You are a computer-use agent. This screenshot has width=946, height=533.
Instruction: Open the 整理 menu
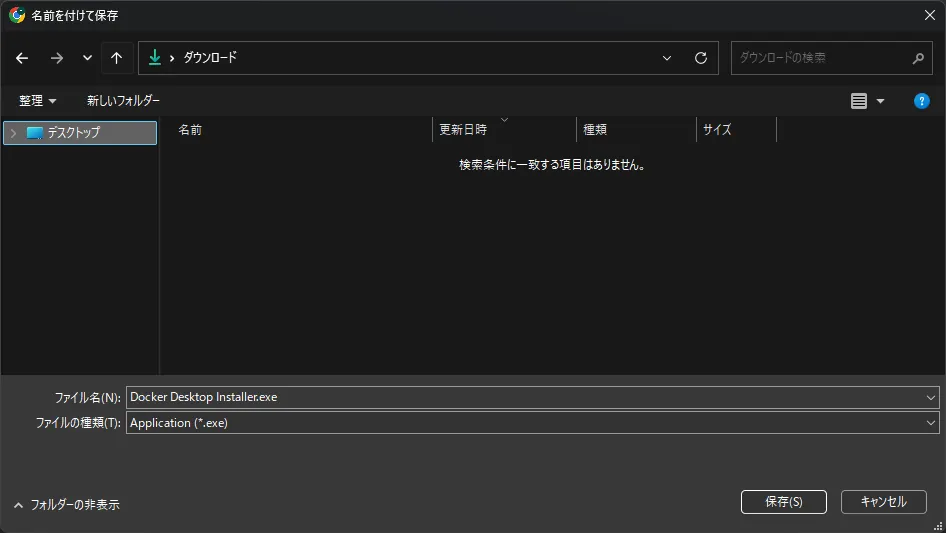pyautogui.click(x=37, y=101)
